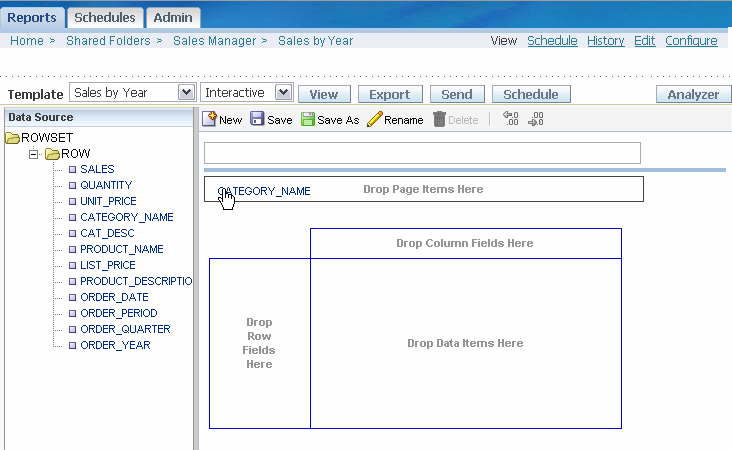This screenshot has height=450, width=732.
Task: Click the field icon beside CAT_DESC
Action: [72, 233]
